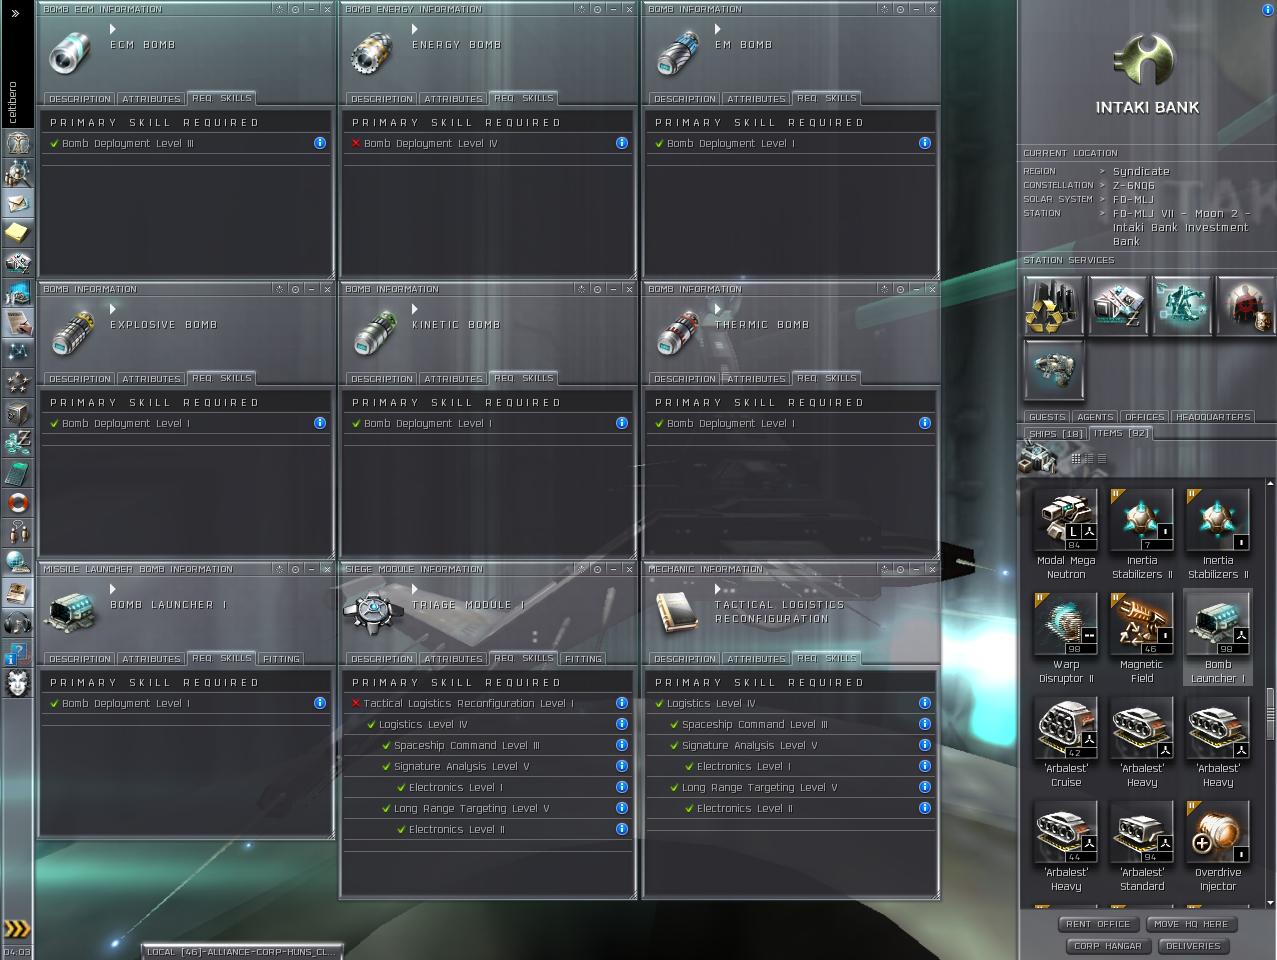Open the Deliveries button
The image size is (1277, 960).
[1193, 945]
